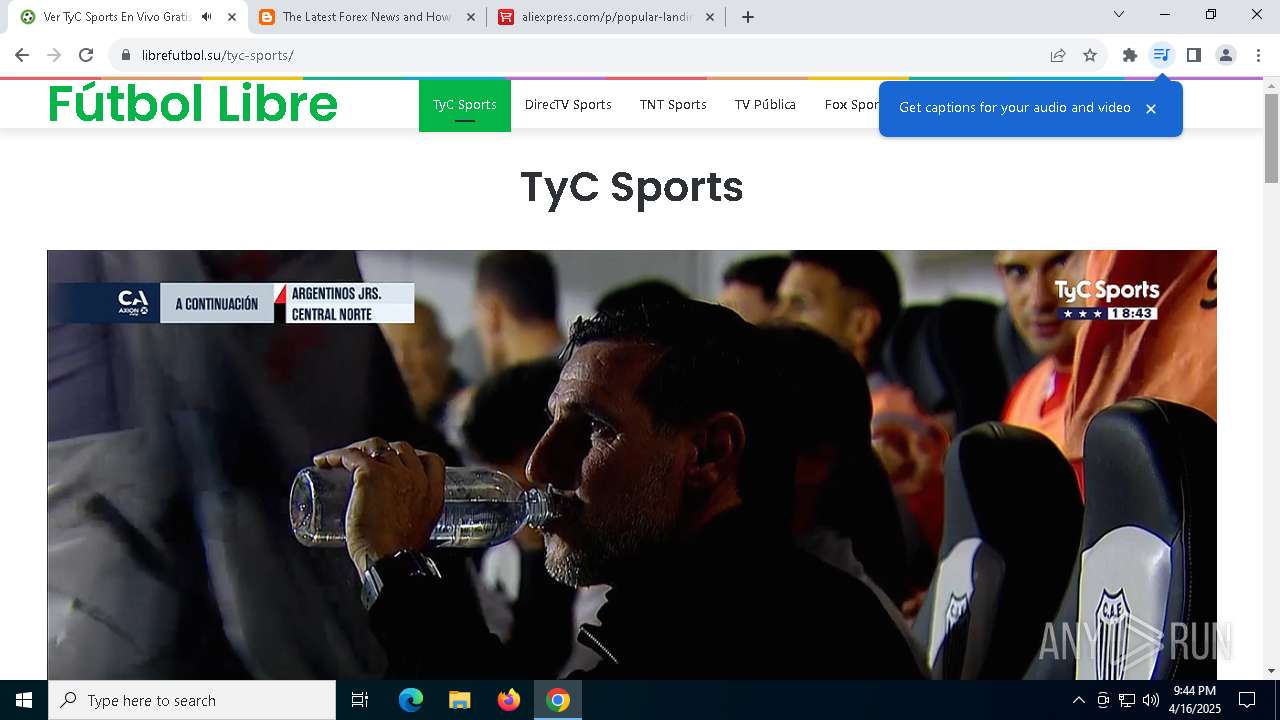Switch to the aliexpress.com tab

point(606,17)
